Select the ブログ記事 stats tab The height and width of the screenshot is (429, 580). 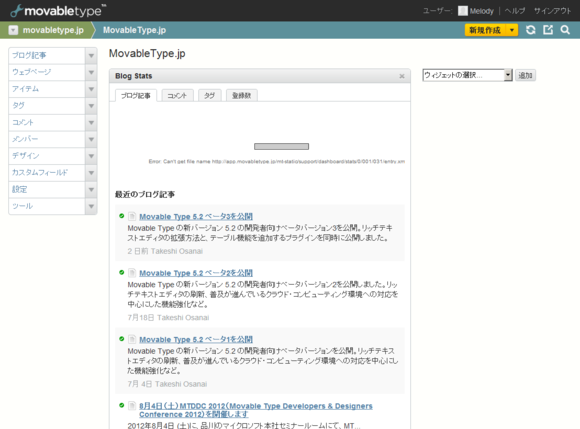point(136,95)
